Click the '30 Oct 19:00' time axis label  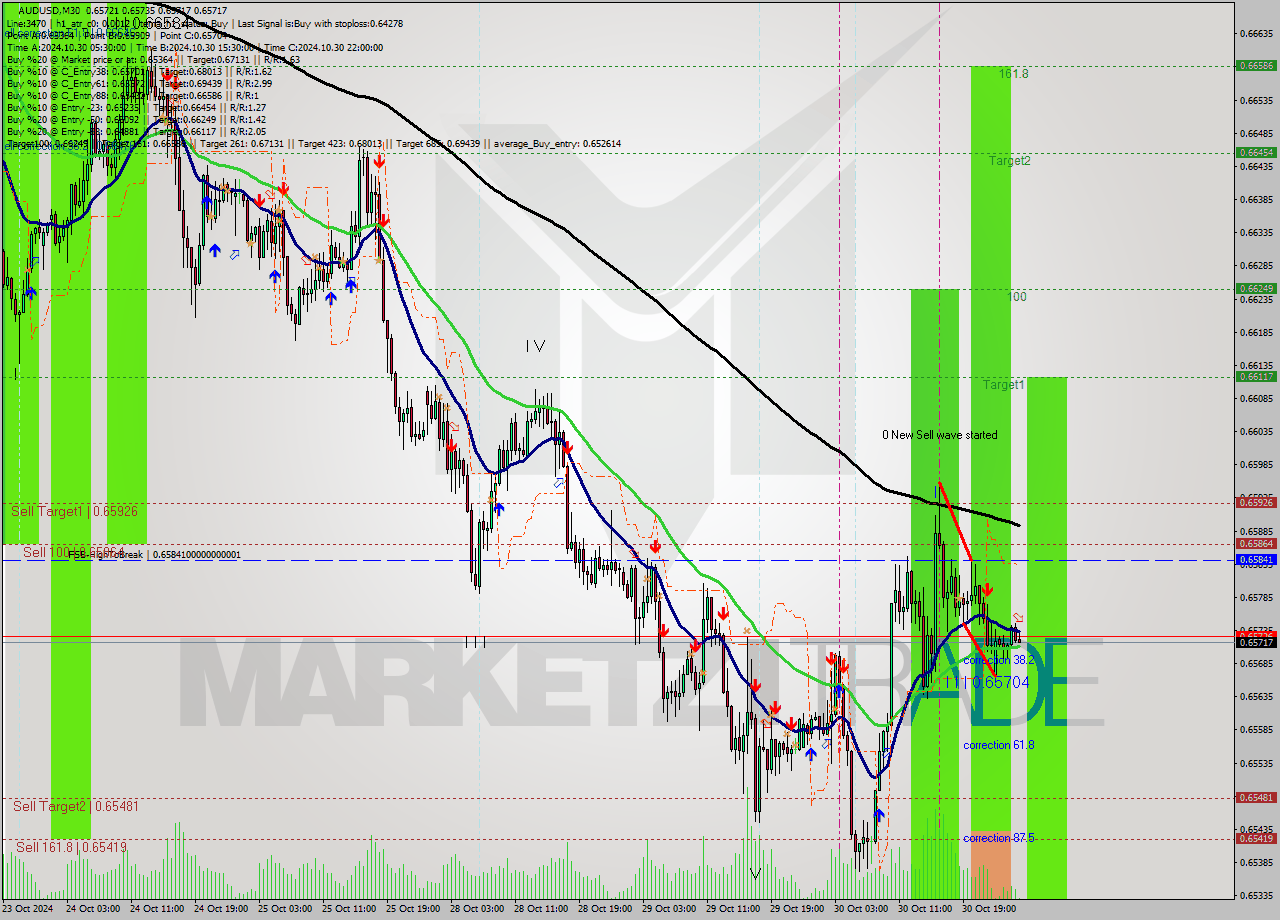(x=990, y=910)
